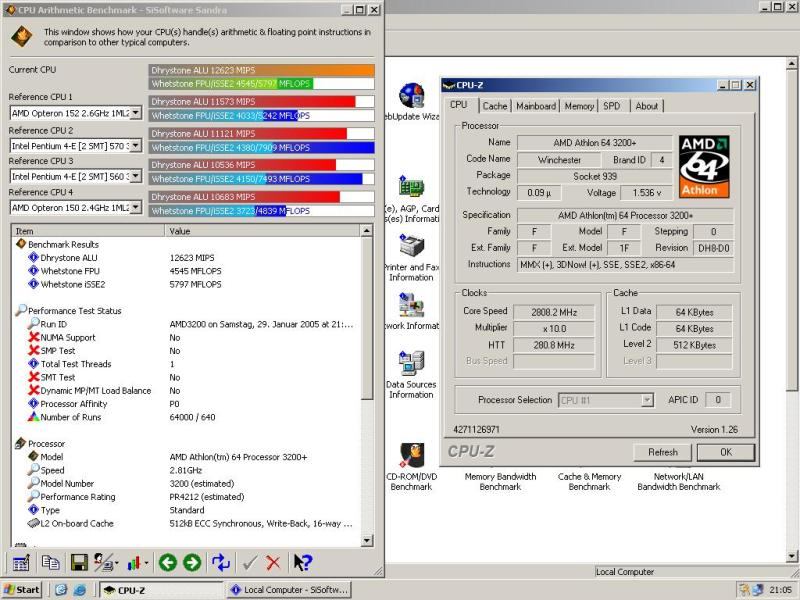
Task: Open the dropdown arrow beside bar chart icon
Action: pos(146,563)
